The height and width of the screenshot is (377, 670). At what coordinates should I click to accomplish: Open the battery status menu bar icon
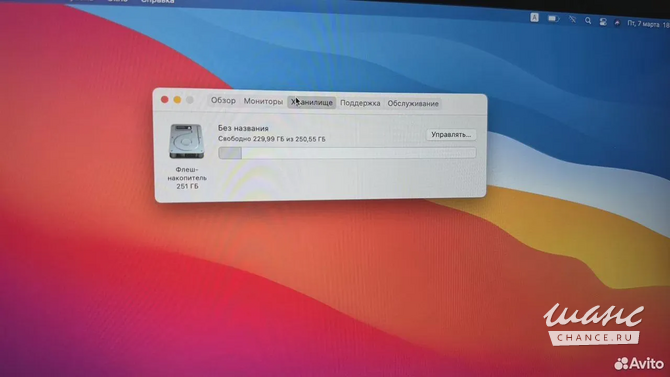(553, 19)
